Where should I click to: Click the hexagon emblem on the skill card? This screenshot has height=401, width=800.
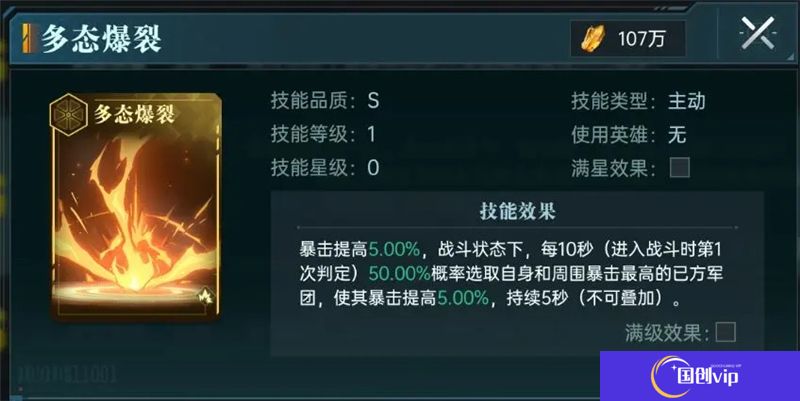click(x=68, y=114)
